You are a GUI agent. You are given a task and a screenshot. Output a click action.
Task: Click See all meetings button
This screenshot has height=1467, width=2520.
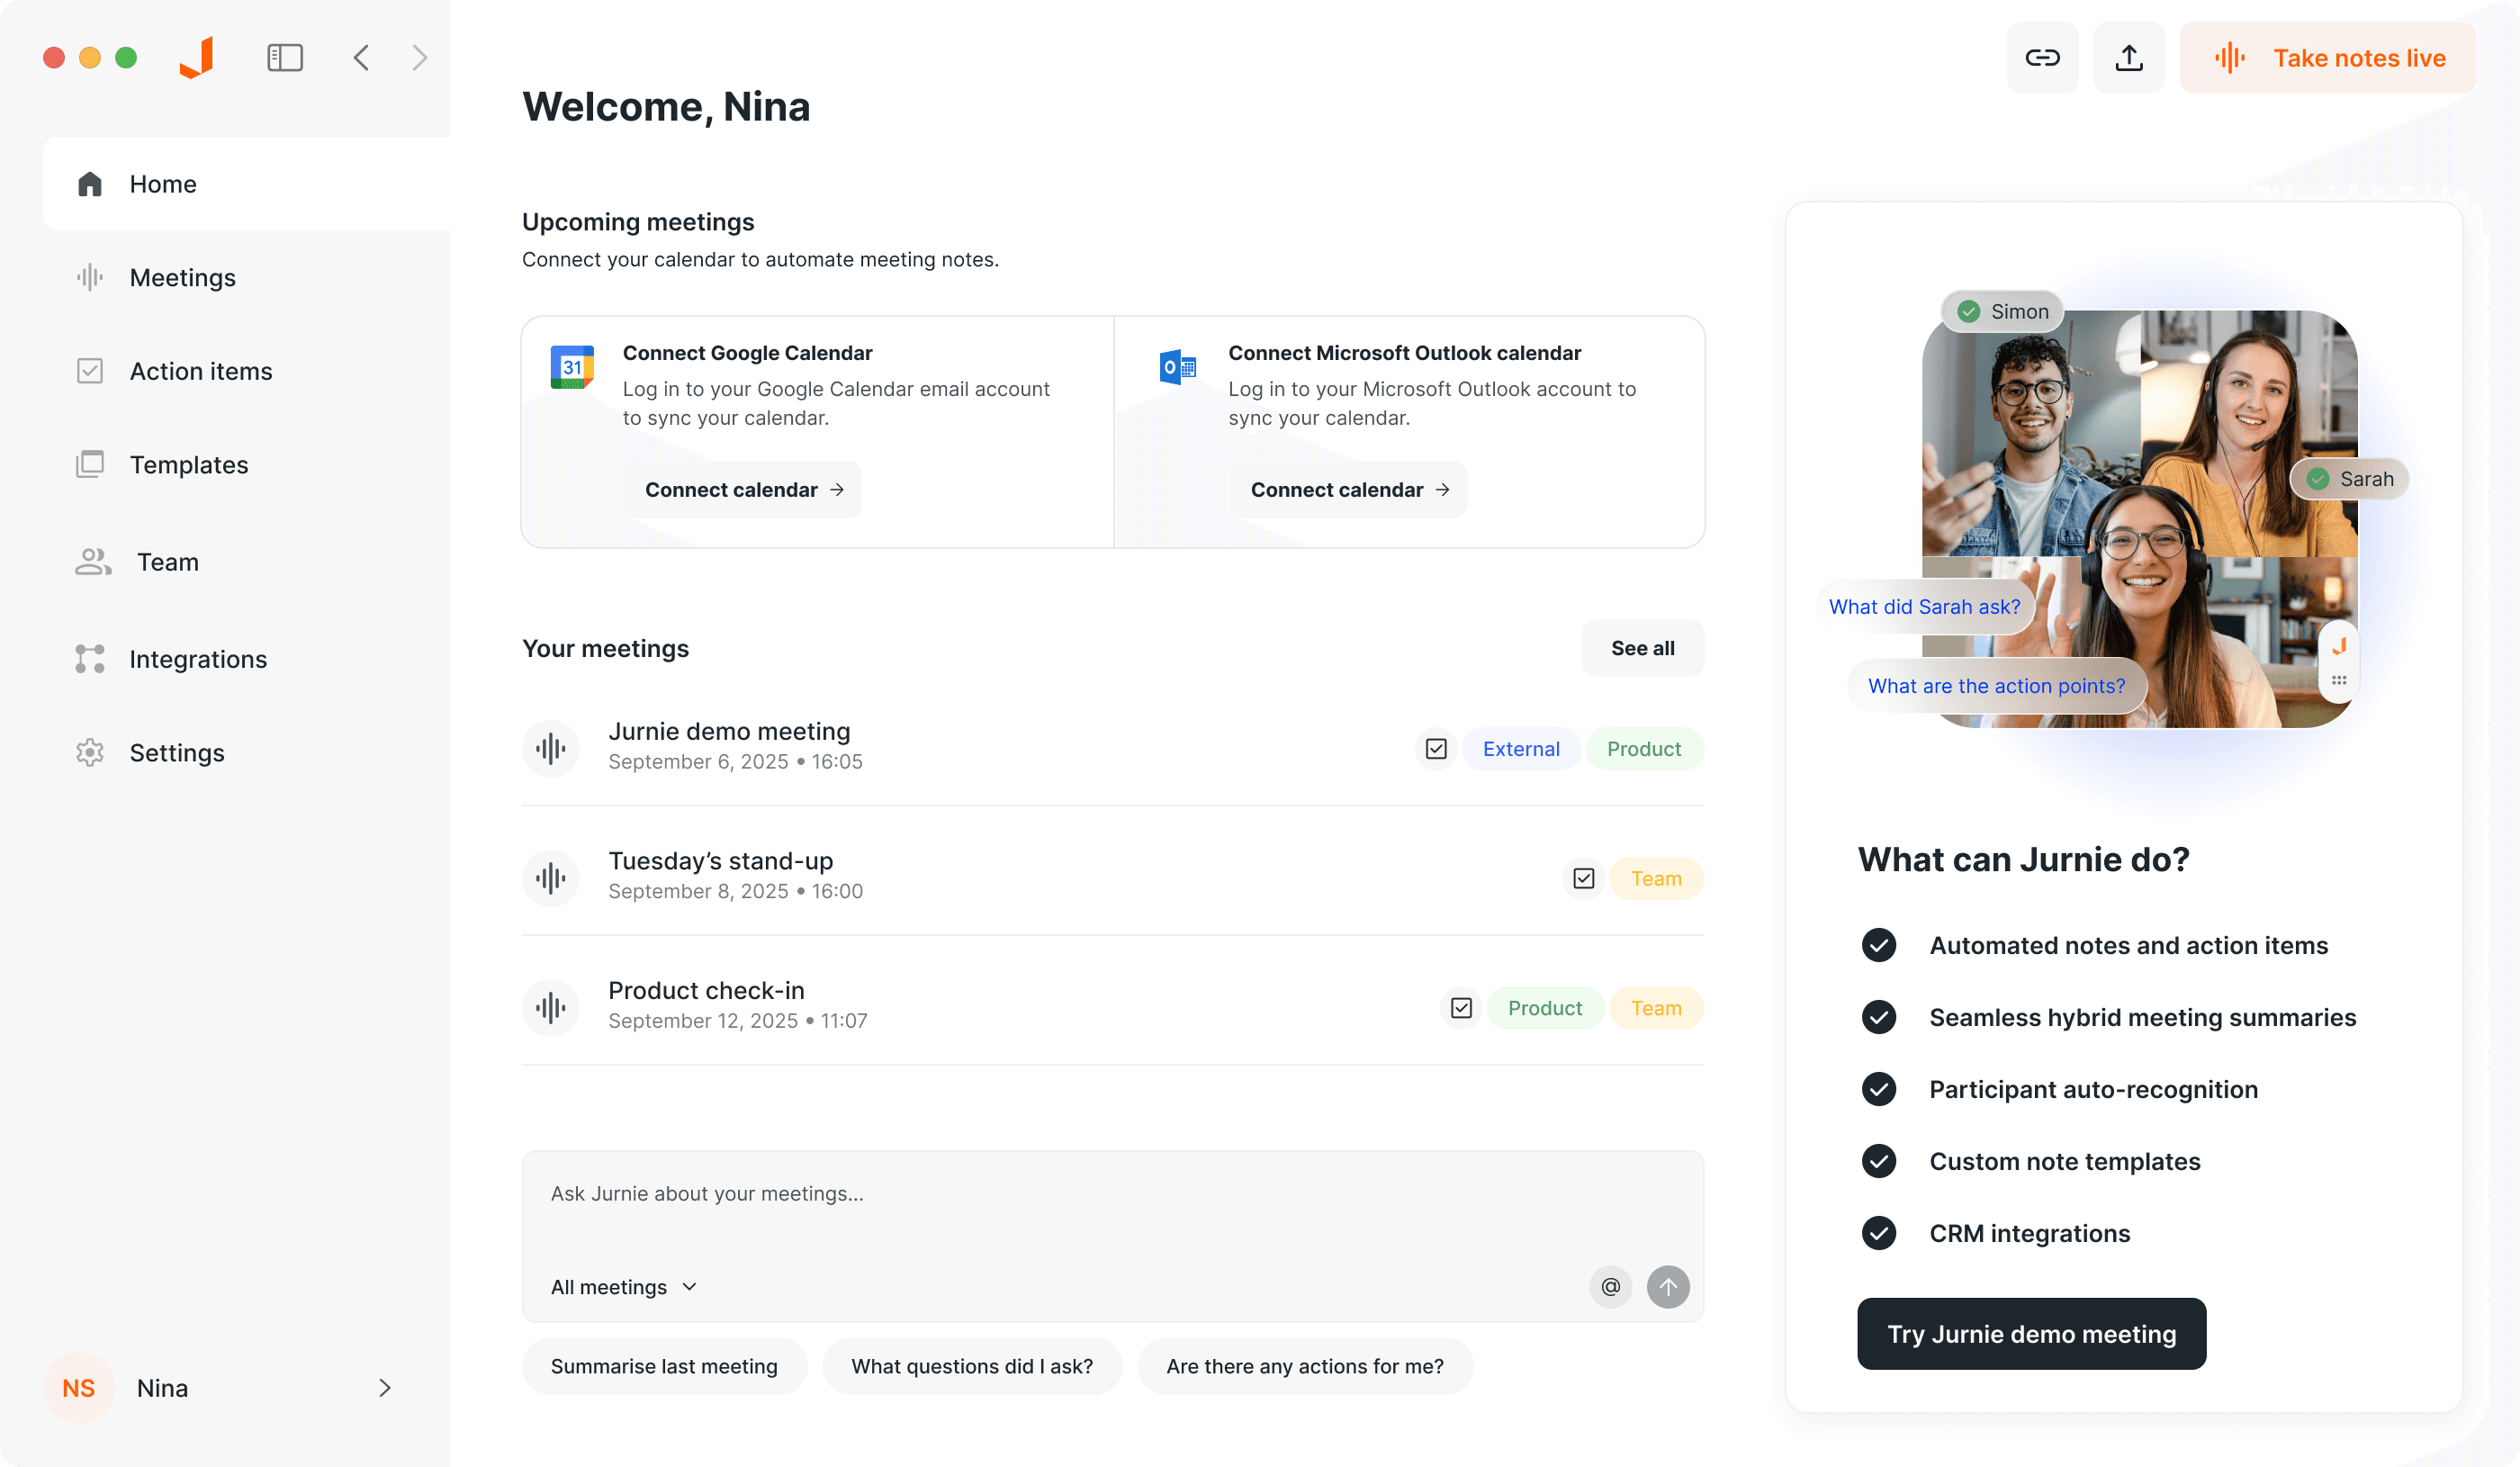(1642, 648)
